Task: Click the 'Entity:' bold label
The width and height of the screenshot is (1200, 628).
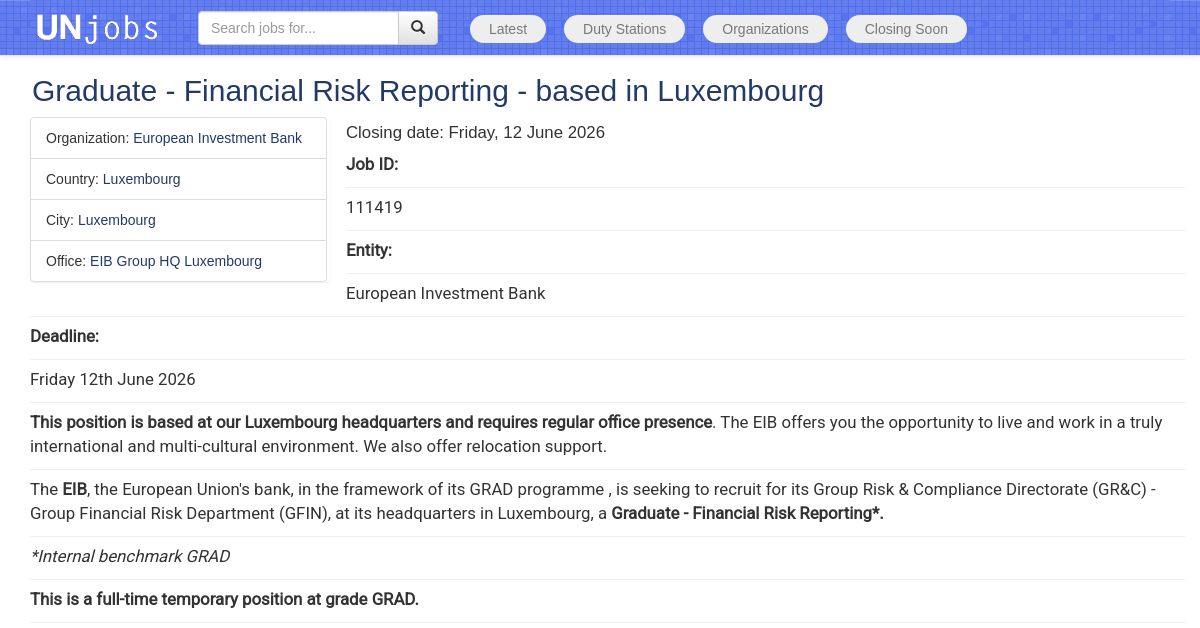Action: click(369, 250)
